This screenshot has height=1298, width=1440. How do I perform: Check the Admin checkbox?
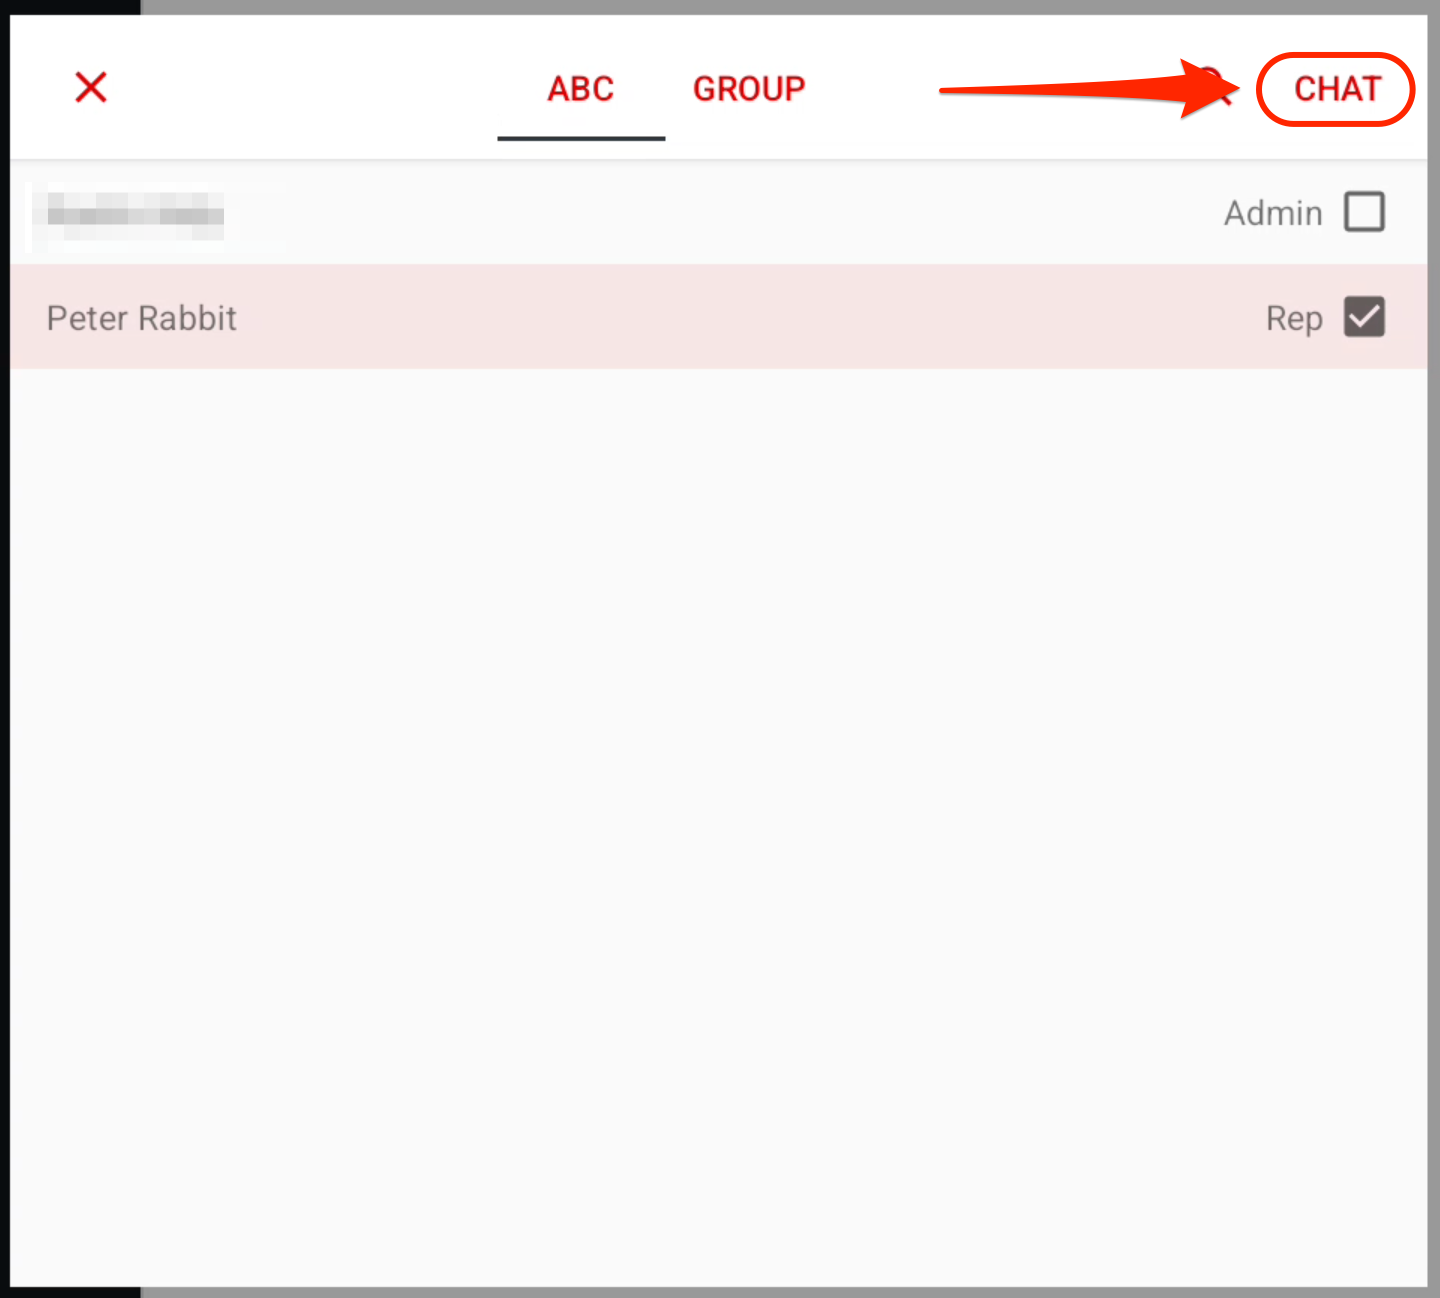1364,212
